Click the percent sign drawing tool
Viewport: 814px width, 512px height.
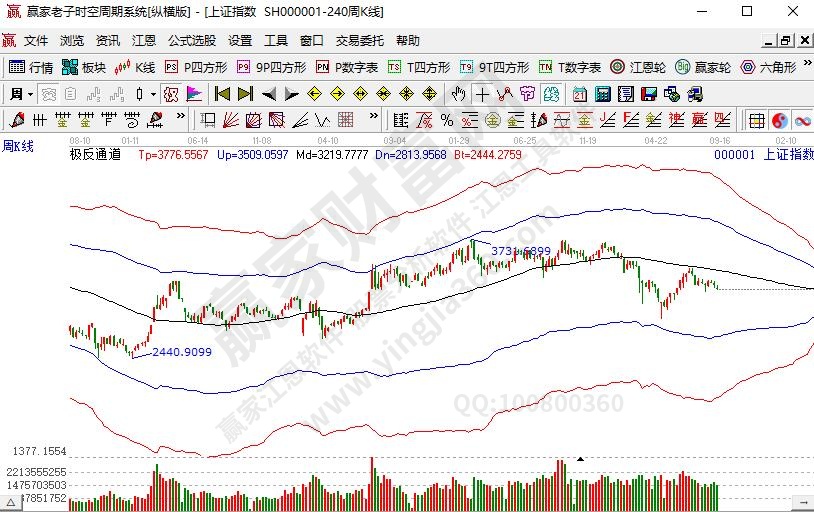[447, 120]
